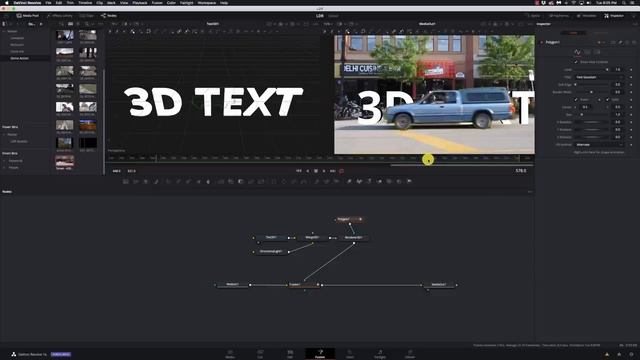
Task: Toggle keyframe for Soft Edge parameter
Action: [x=631, y=84]
